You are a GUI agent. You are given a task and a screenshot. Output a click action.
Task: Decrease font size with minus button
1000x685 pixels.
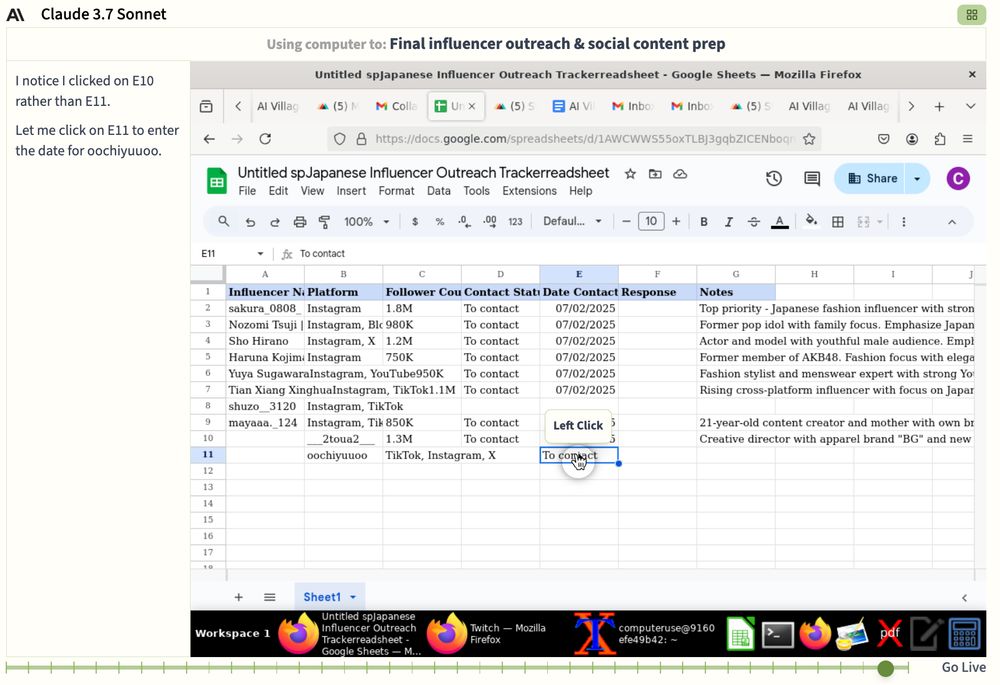click(x=626, y=221)
